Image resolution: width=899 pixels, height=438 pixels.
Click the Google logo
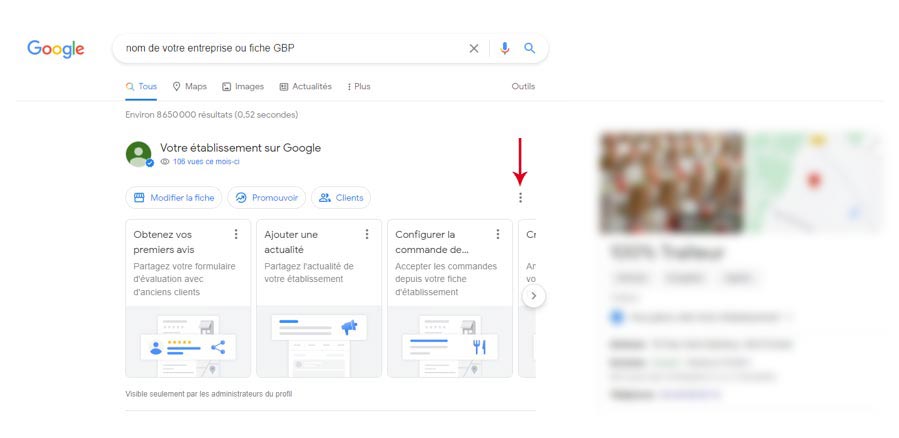[x=56, y=49]
